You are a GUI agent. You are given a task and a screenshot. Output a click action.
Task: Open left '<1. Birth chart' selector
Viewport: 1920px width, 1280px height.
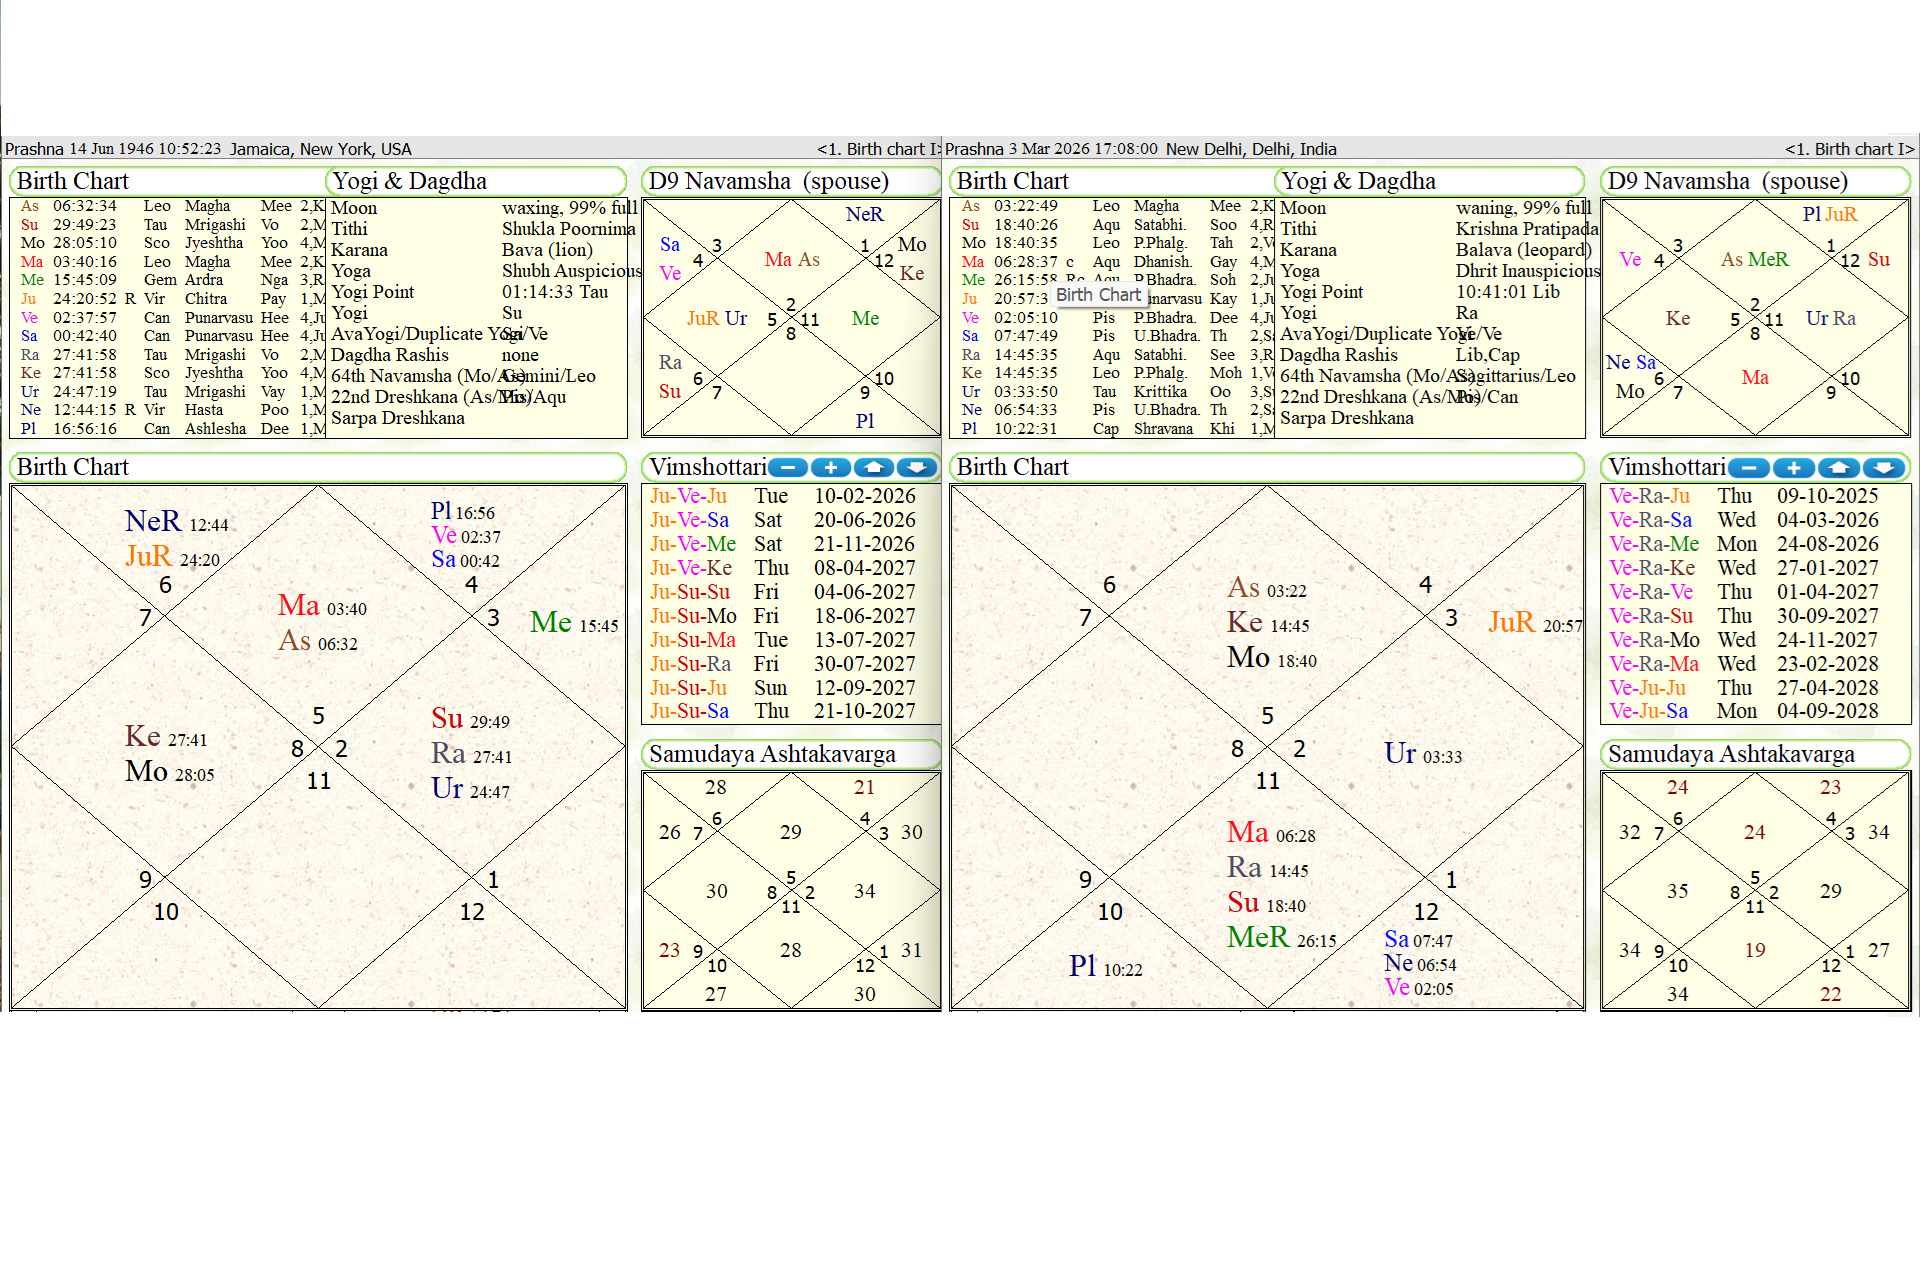tap(877, 149)
